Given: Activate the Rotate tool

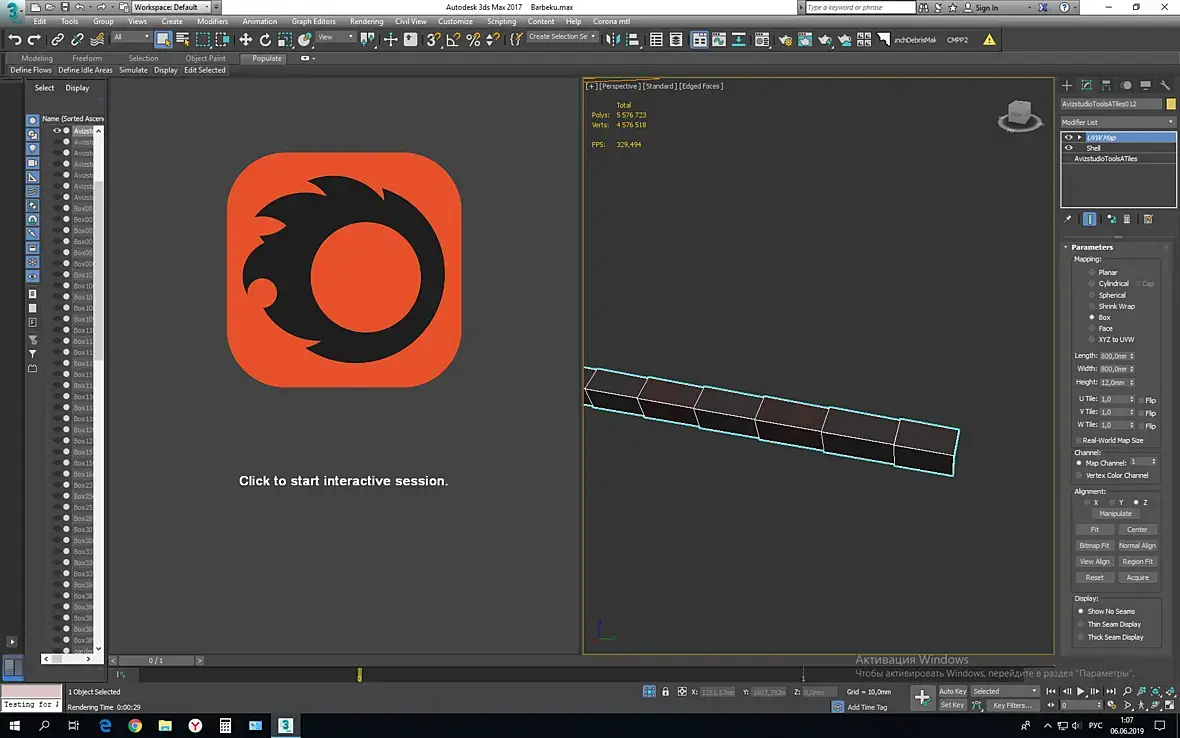Looking at the screenshot, I should [265, 40].
